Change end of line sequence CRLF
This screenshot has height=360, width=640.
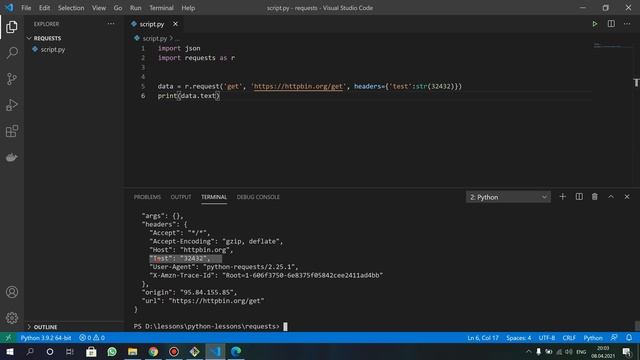pyautogui.click(x=569, y=338)
